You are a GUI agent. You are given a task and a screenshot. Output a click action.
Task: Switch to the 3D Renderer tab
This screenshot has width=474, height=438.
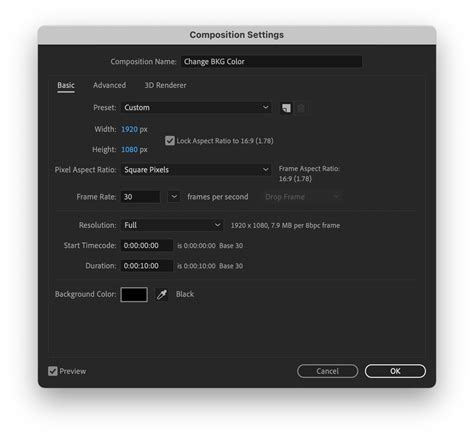(165, 85)
